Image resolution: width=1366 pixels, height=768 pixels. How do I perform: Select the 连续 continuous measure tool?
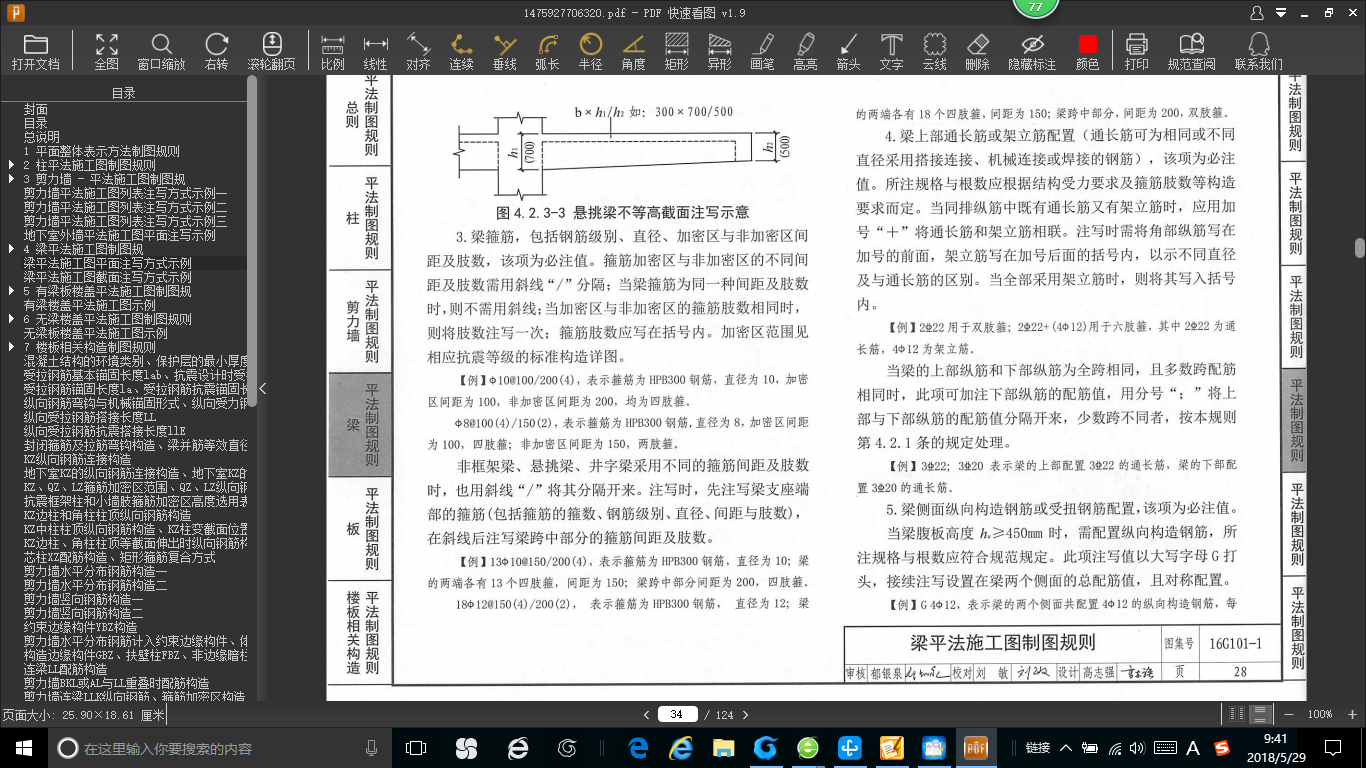point(461,51)
